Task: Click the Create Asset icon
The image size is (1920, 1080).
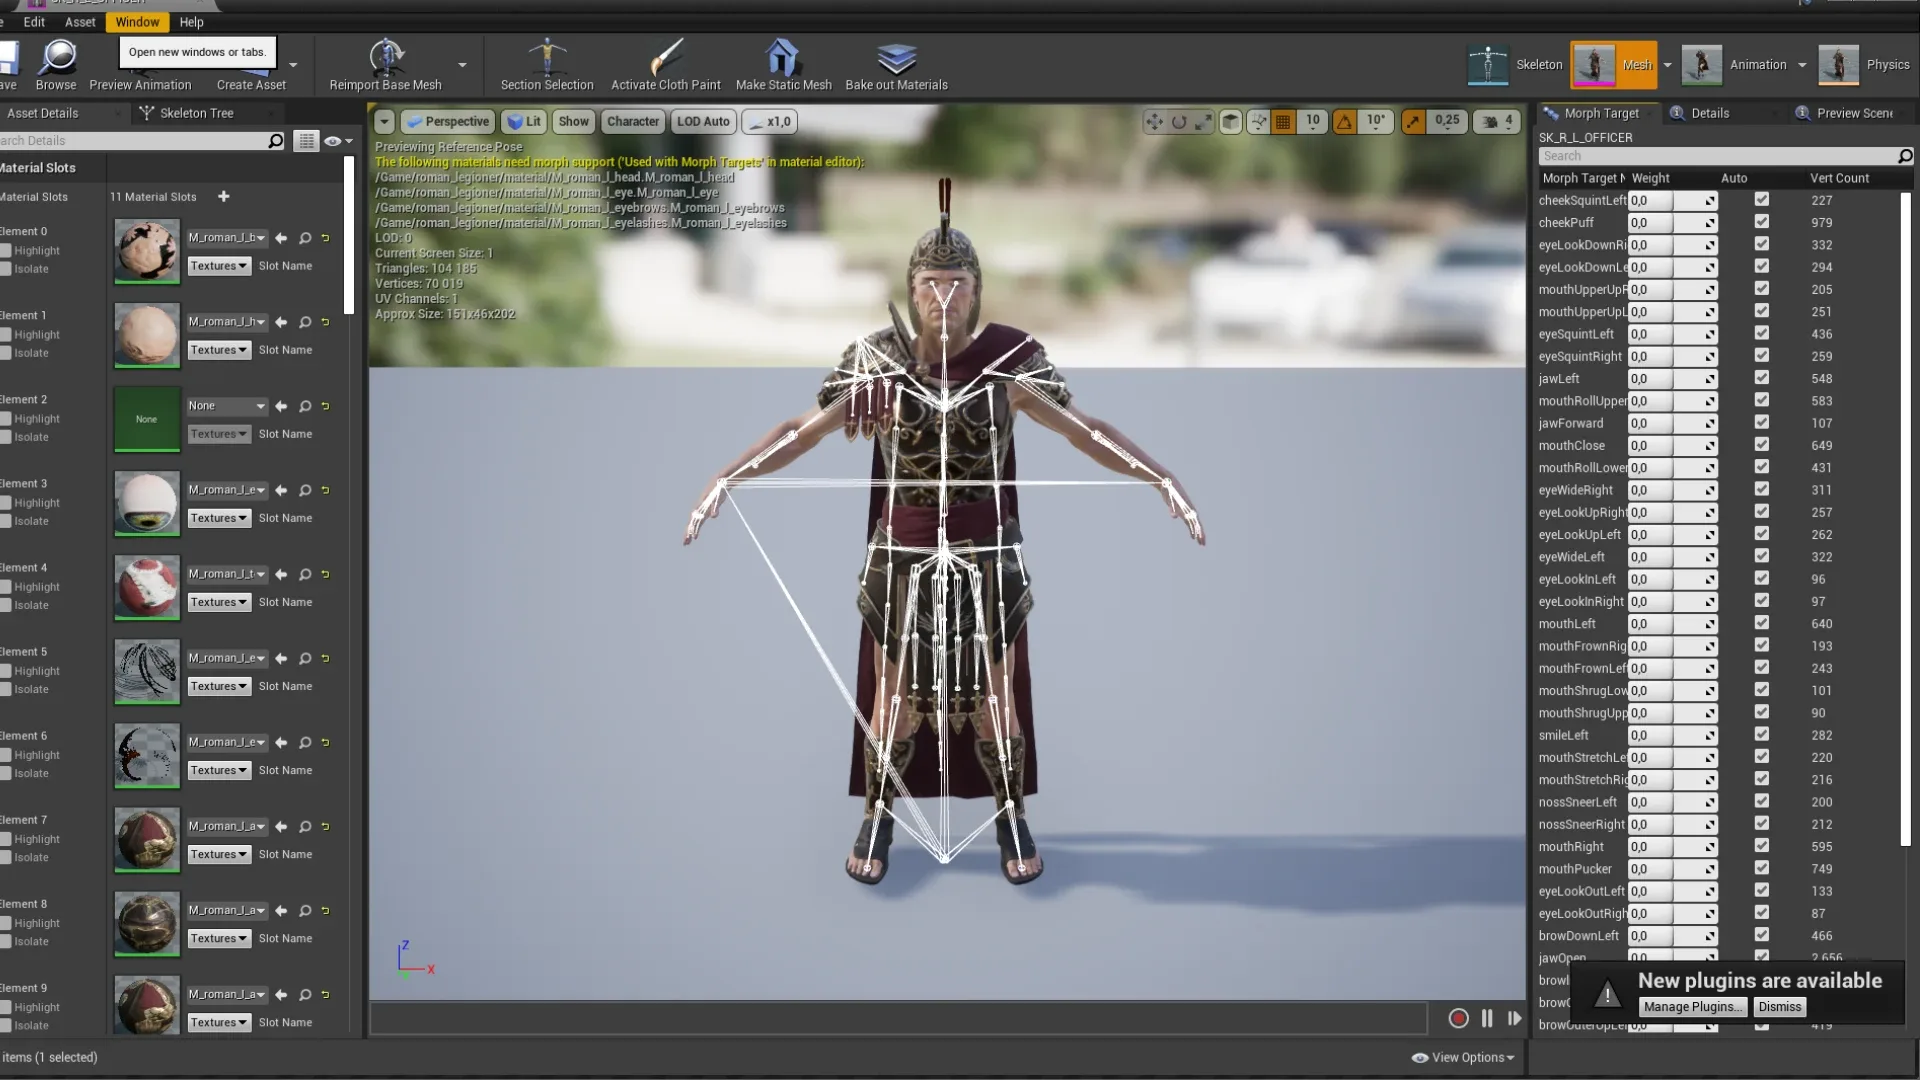Action: tap(251, 63)
